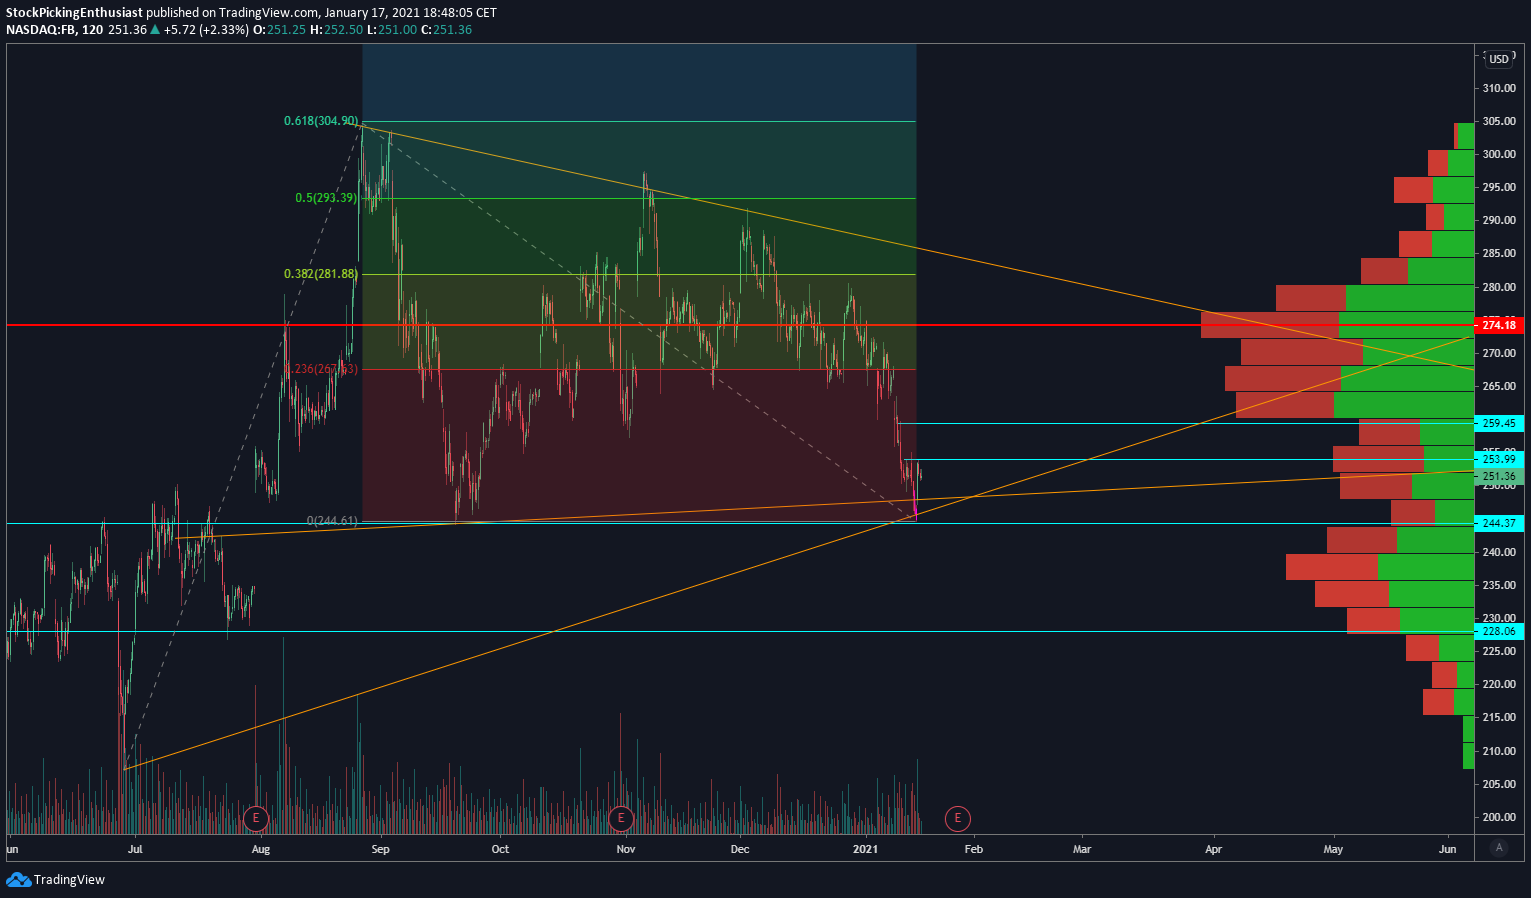
Task: Select the 259.45 price level label
Action: tap(1499, 423)
